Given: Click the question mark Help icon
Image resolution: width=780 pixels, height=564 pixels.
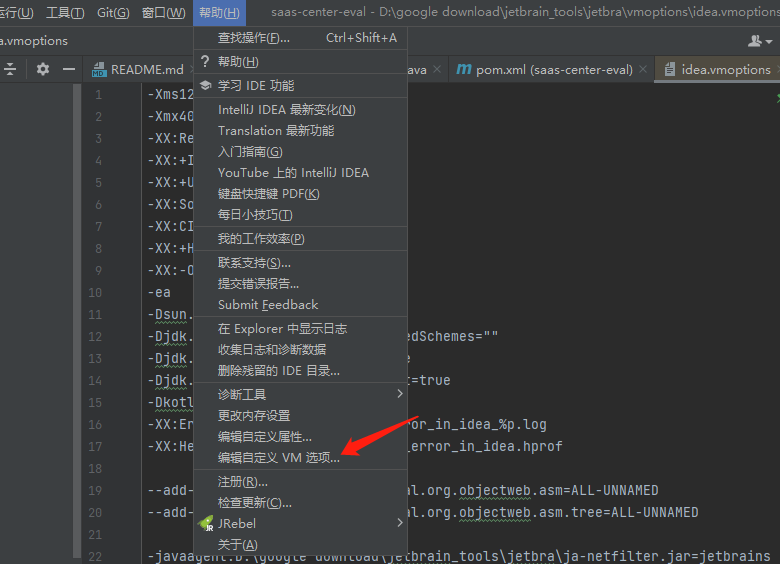Looking at the screenshot, I should point(205,61).
